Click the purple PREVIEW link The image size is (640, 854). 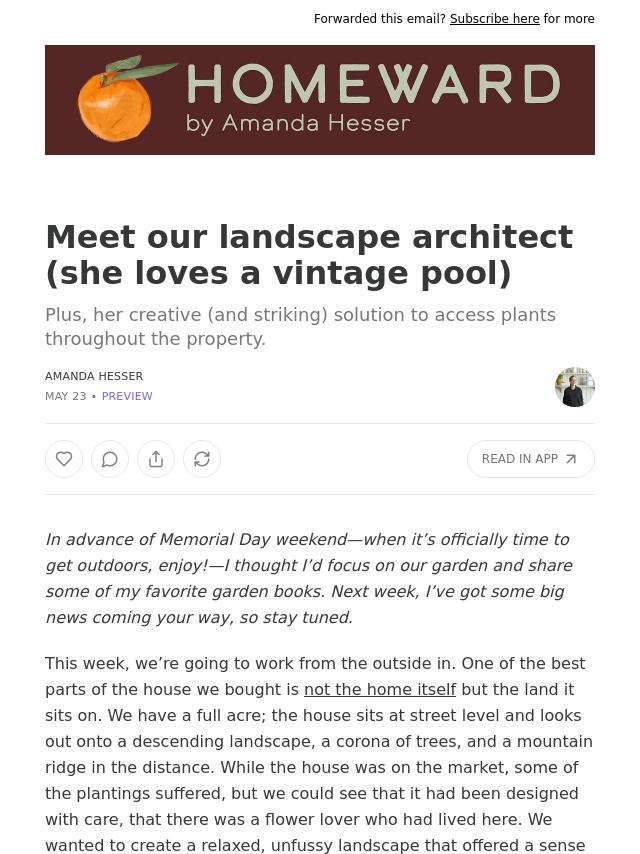coord(127,396)
